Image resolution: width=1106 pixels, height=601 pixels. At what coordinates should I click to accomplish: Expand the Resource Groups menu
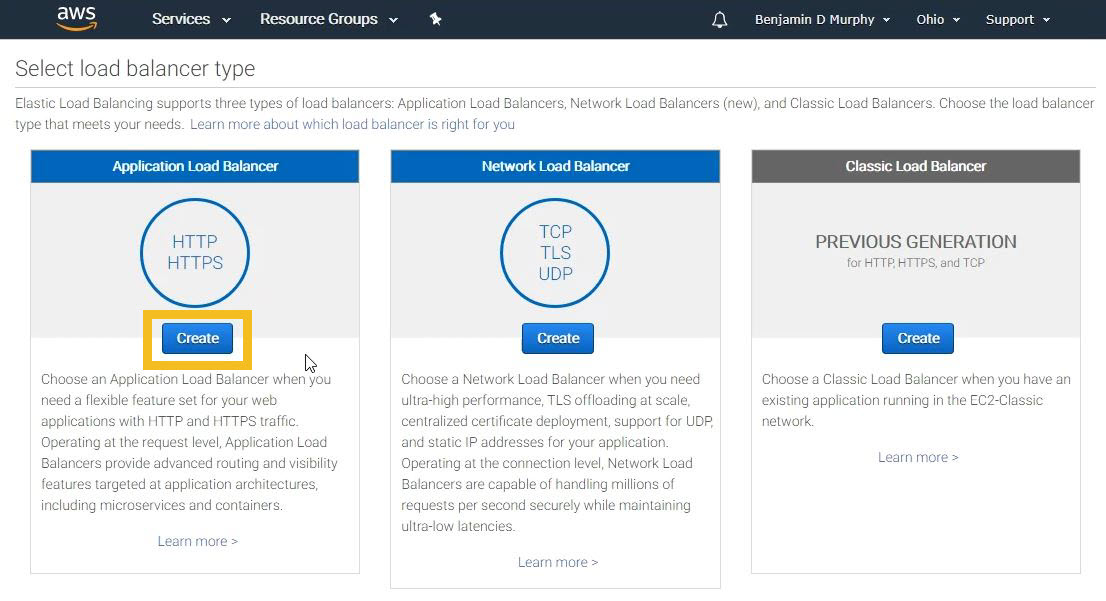point(329,19)
